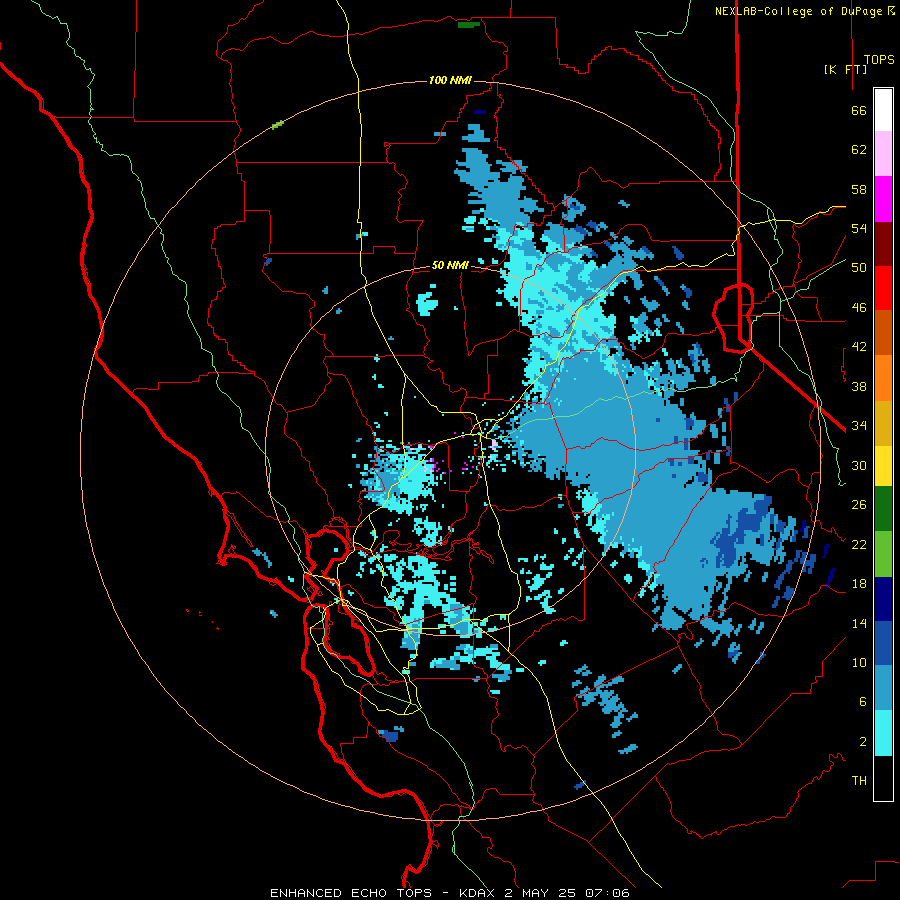Click the light green legend swatch
The image size is (900, 900).
pyautogui.click(x=883, y=554)
